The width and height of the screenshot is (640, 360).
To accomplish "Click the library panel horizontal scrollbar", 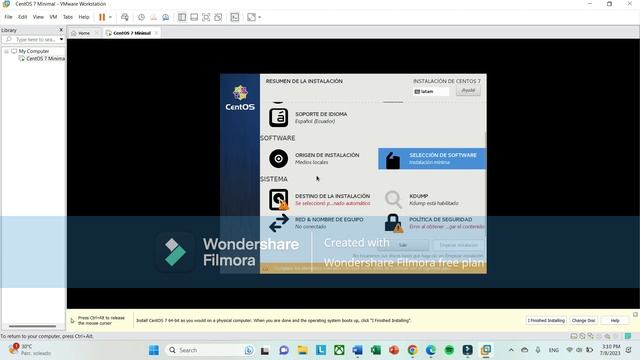I will (33, 326).
